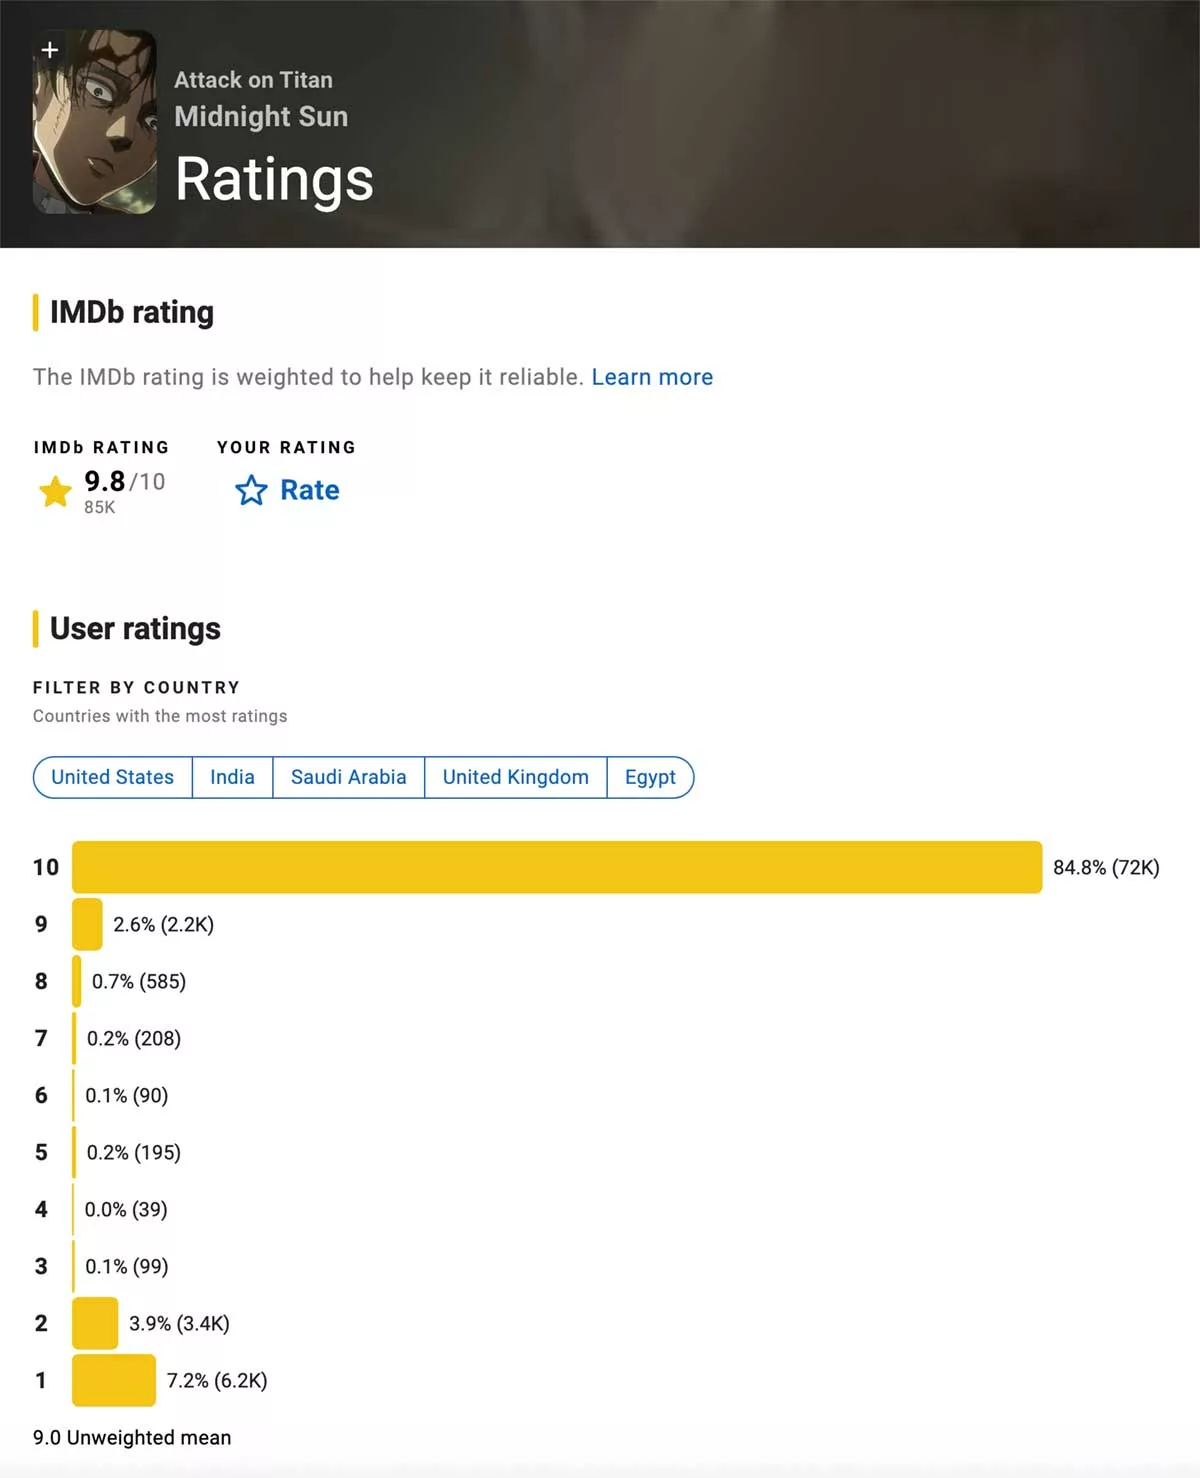Image resolution: width=1200 pixels, height=1478 pixels.
Task: Click the yellow IMDb rating star
Action: pos(55,491)
